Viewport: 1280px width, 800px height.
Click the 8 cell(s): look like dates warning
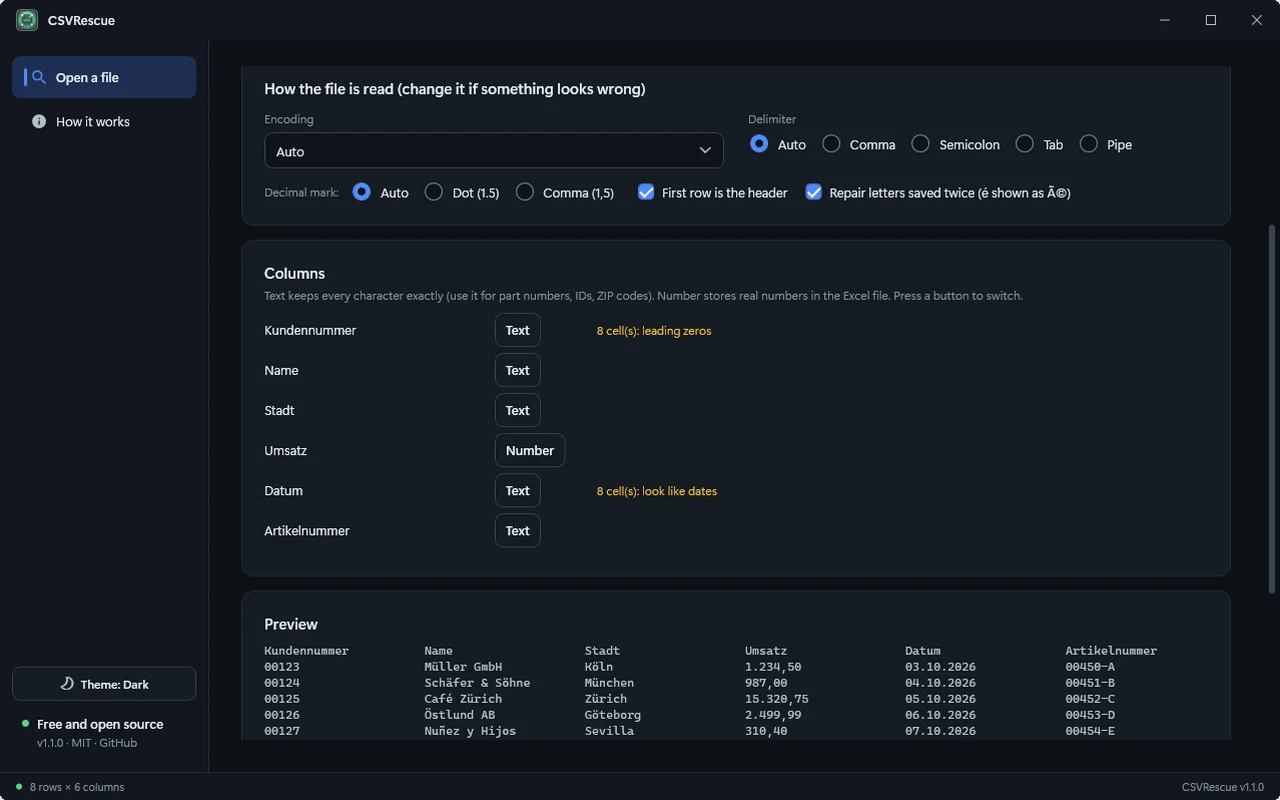[657, 491]
